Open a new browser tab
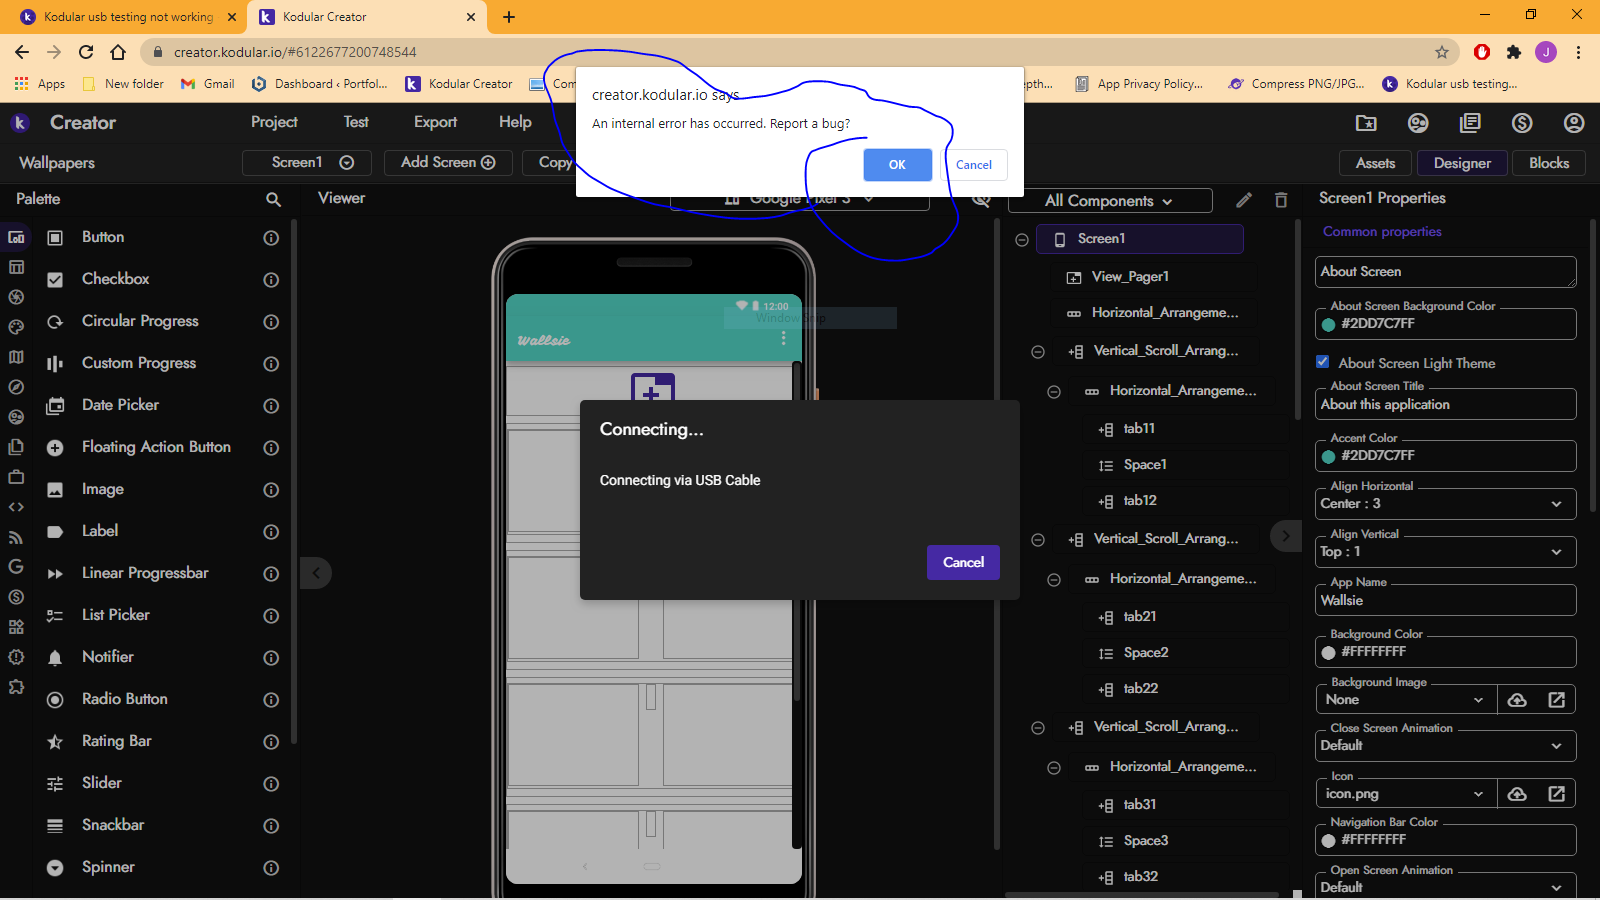Image resolution: width=1600 pixels, height=900 pixels. click(509, 17)
